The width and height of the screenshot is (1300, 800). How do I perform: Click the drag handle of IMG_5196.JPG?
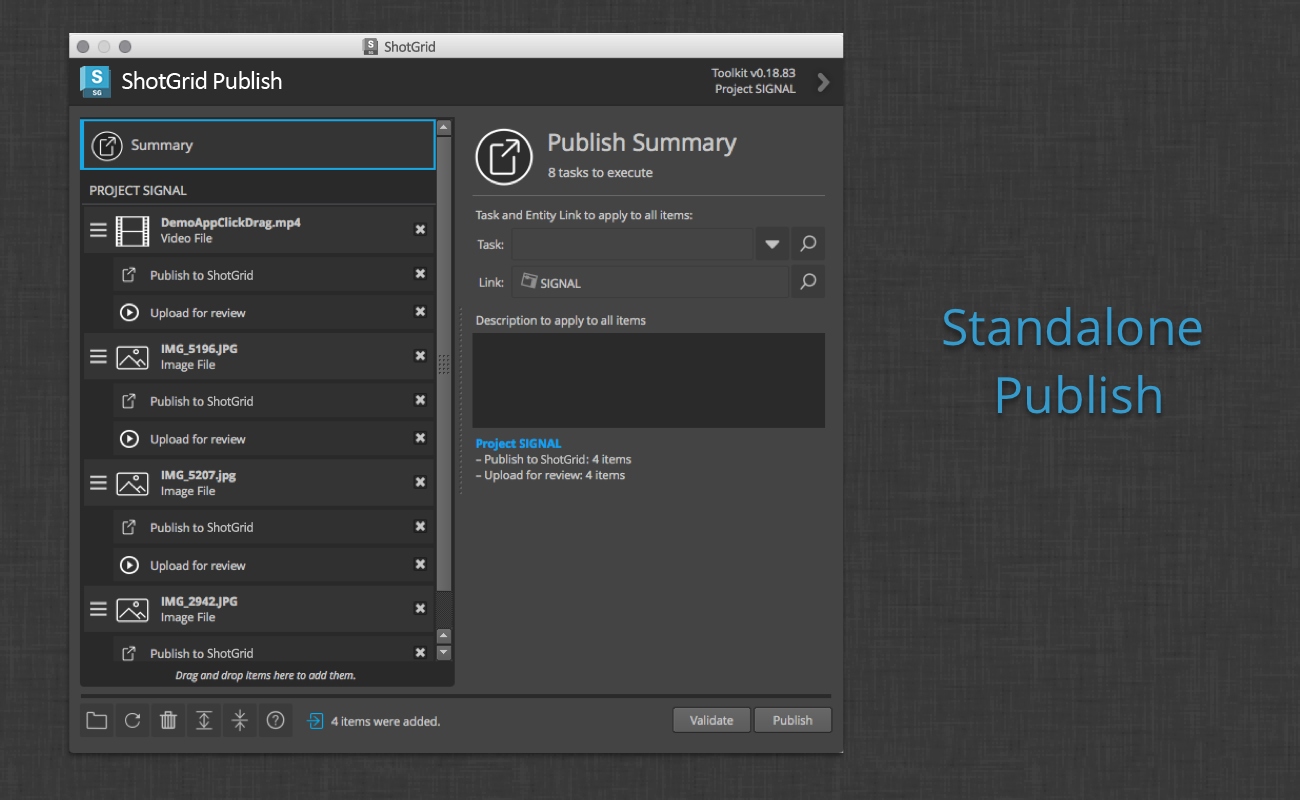point(98,356)
